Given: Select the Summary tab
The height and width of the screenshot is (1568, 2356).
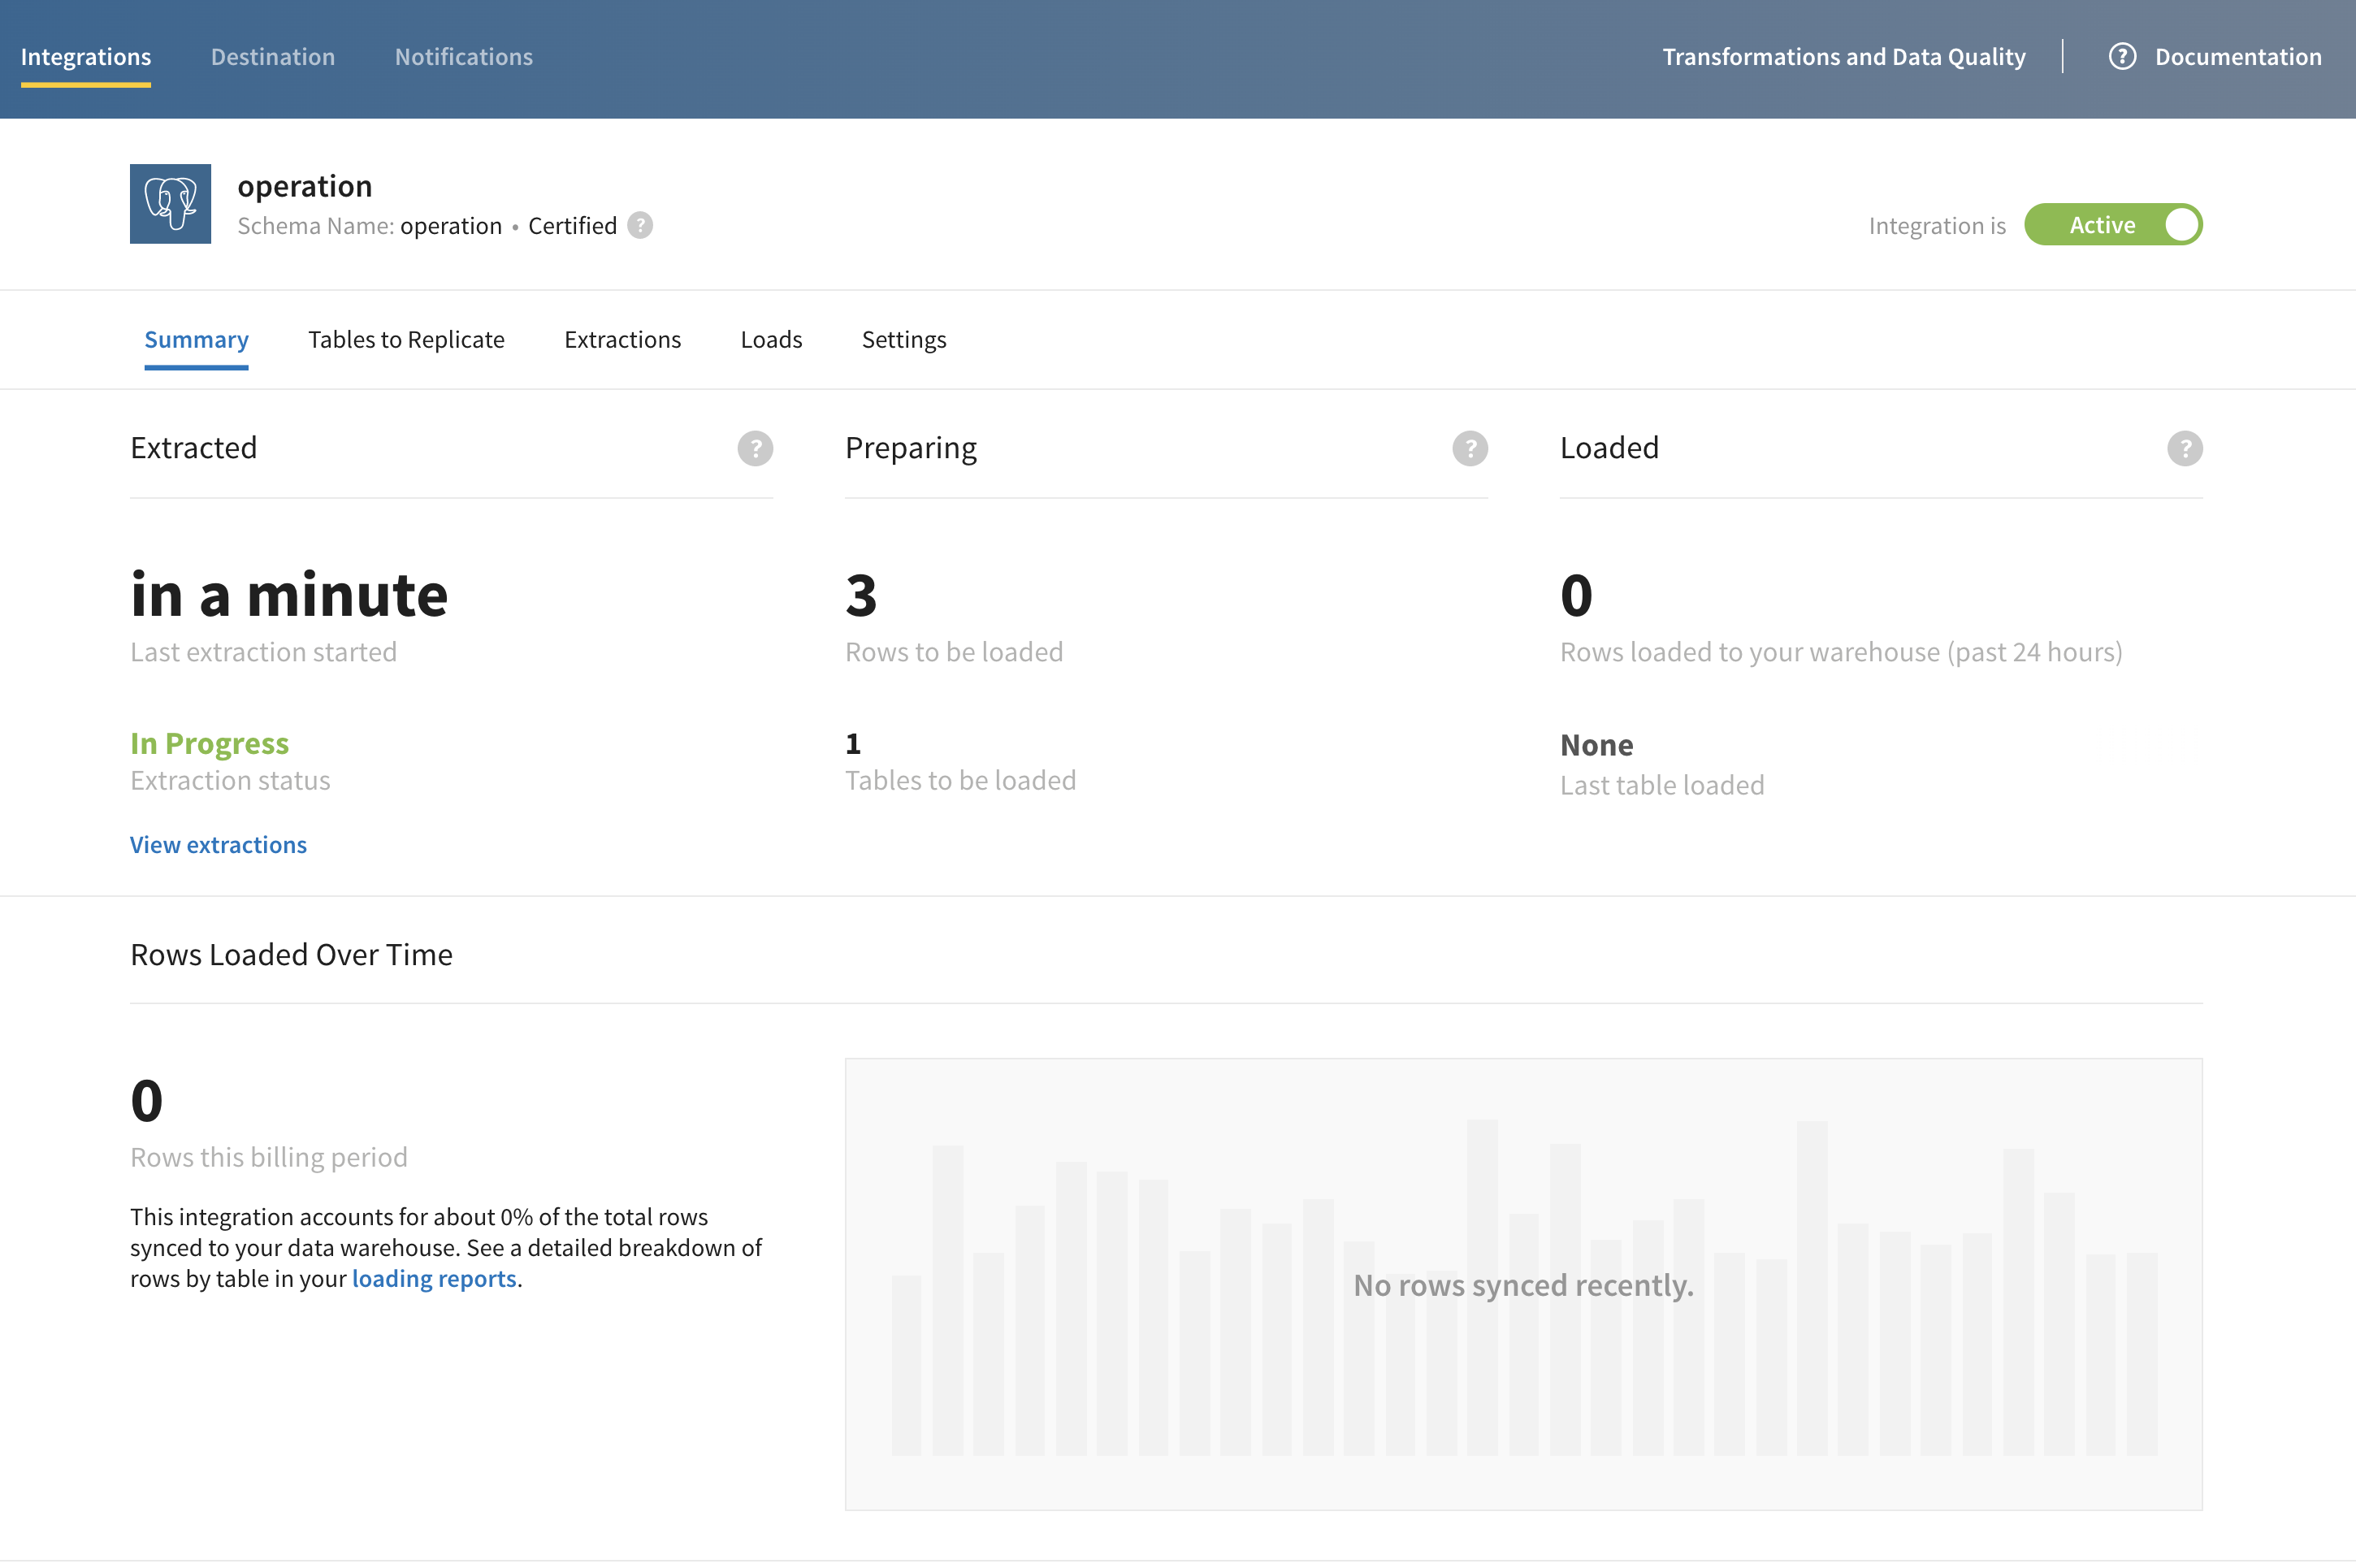Looking at the screenshot, I should (196, 340).
